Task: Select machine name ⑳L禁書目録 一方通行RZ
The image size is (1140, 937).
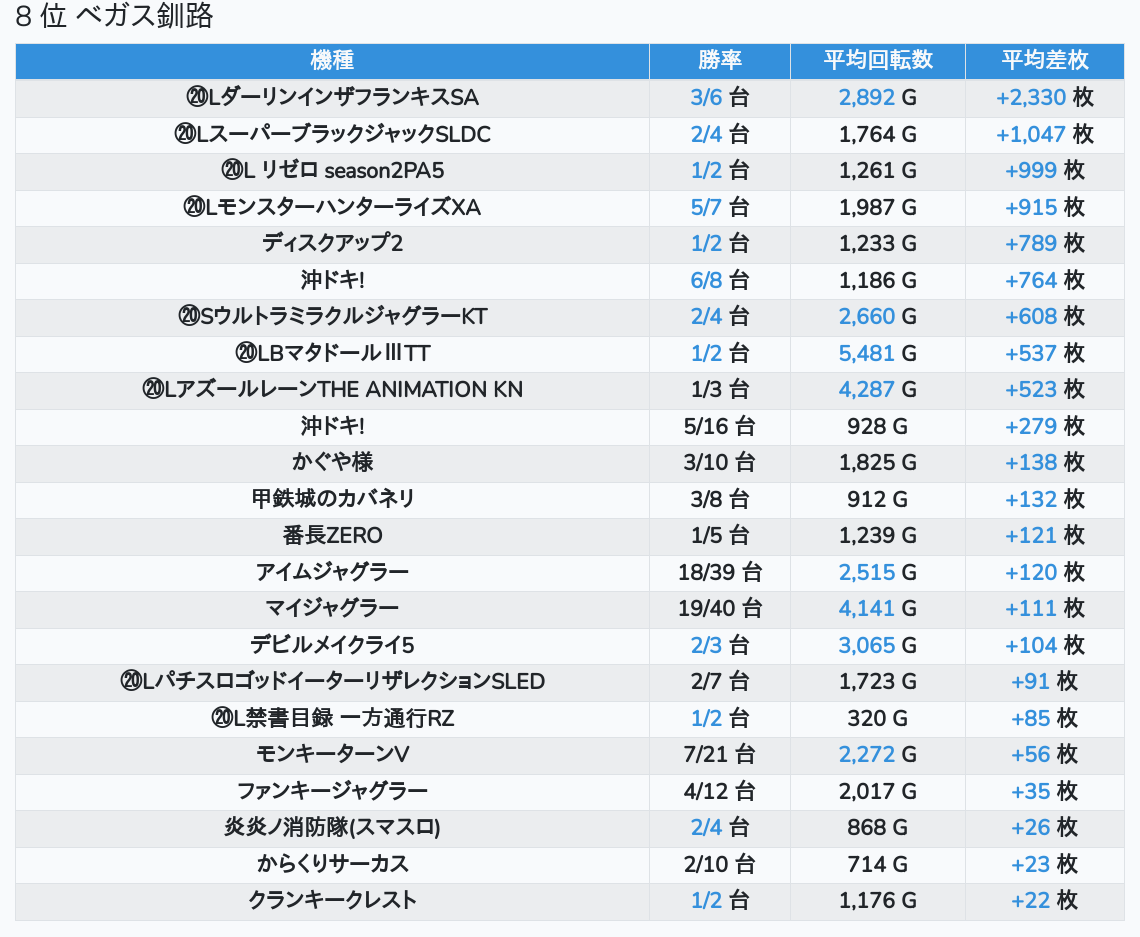Action: pos(332,718)
